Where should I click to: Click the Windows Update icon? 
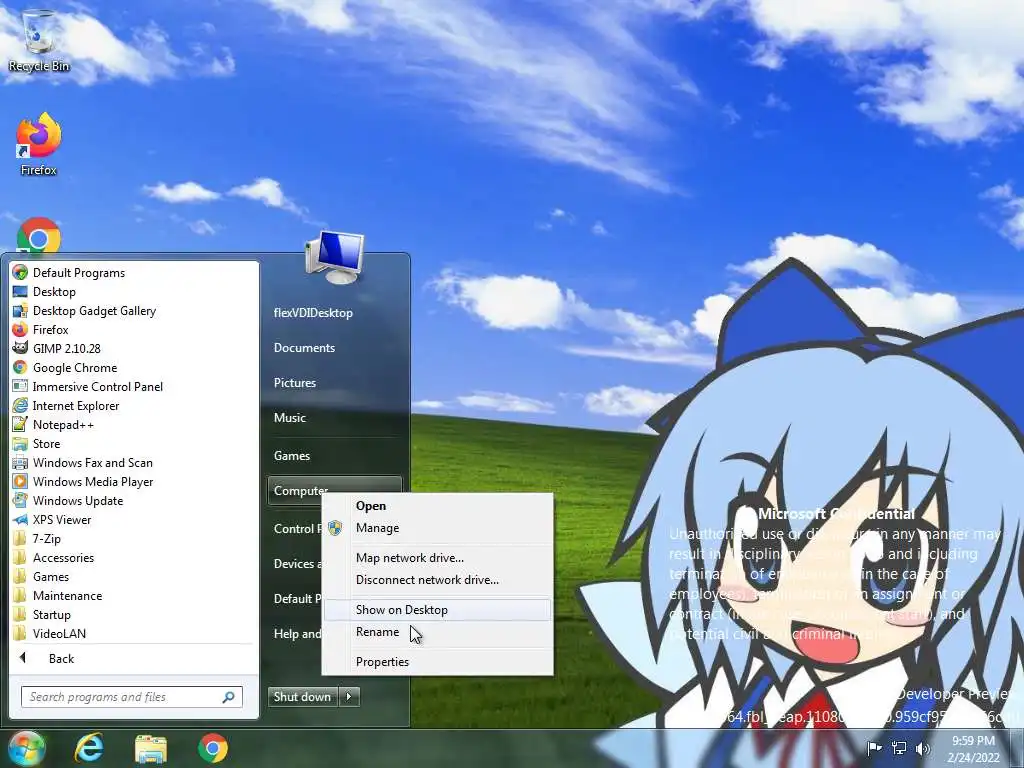tap(20, 500)
